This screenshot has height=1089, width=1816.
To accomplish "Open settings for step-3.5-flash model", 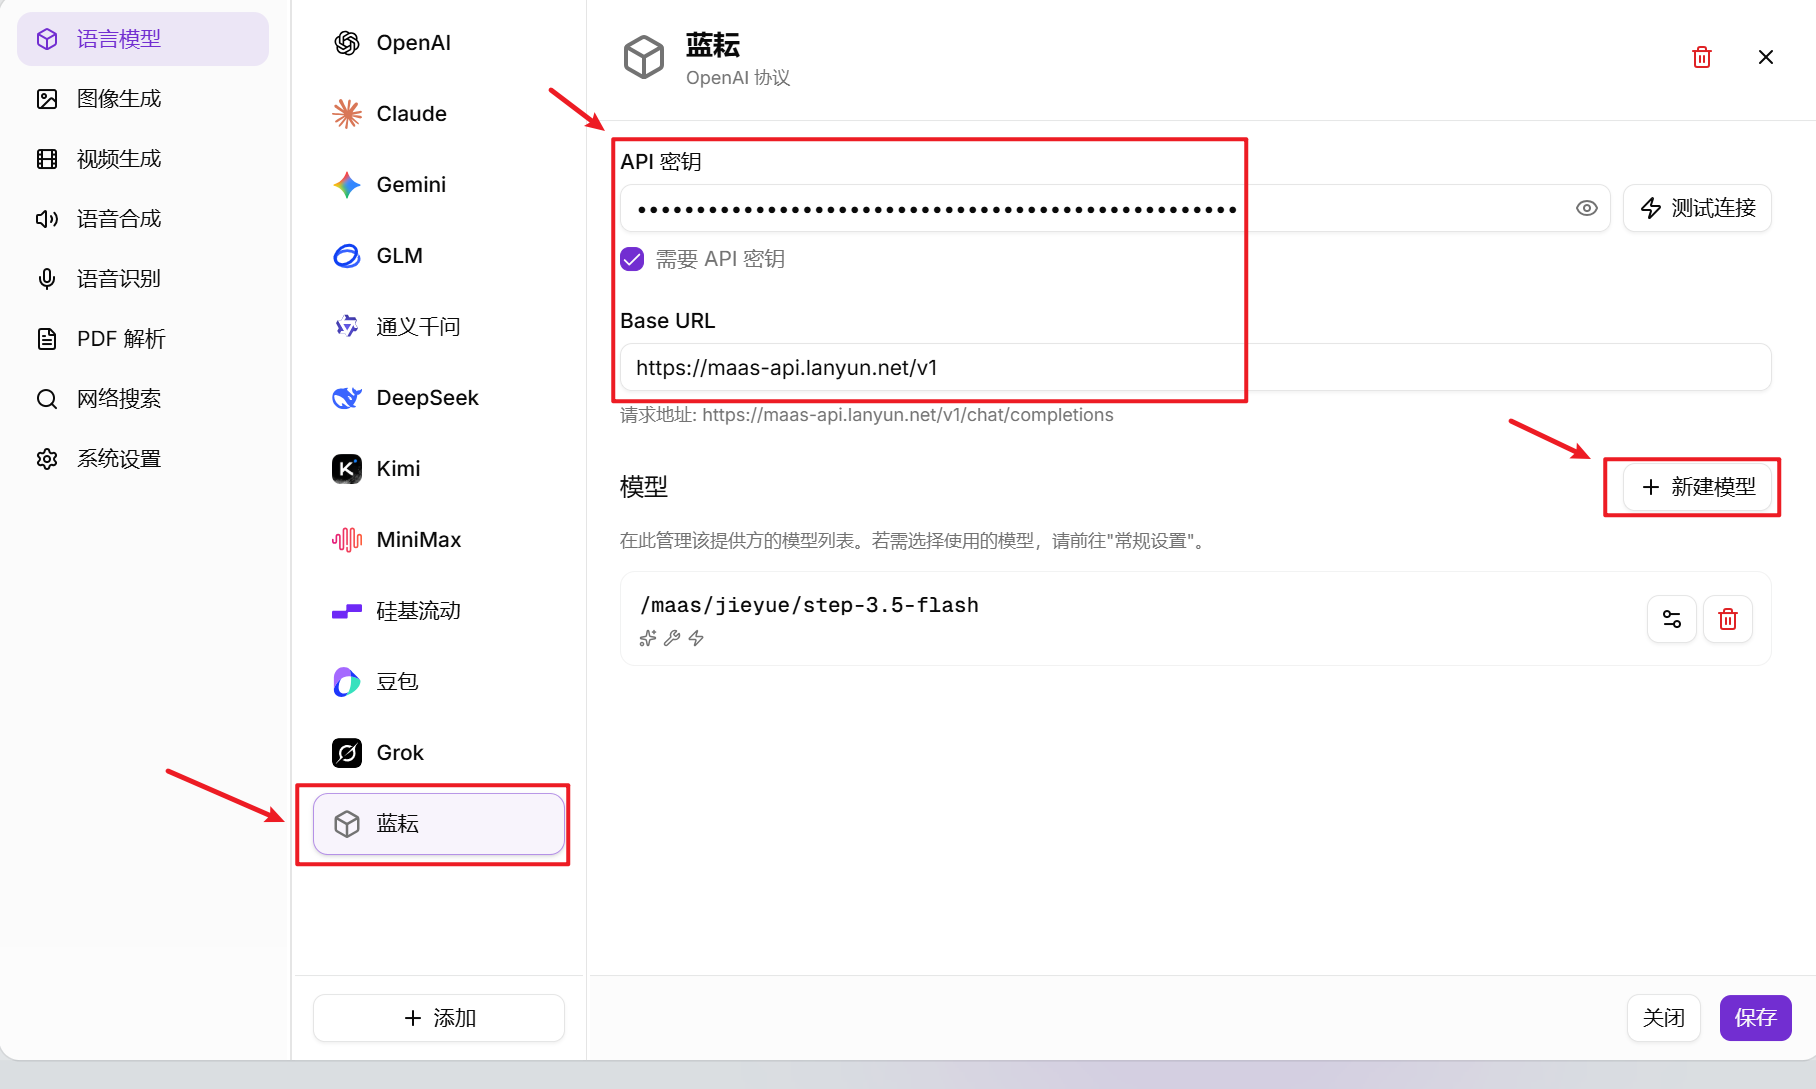I will pyautogui.click(x=1671, y=618).
